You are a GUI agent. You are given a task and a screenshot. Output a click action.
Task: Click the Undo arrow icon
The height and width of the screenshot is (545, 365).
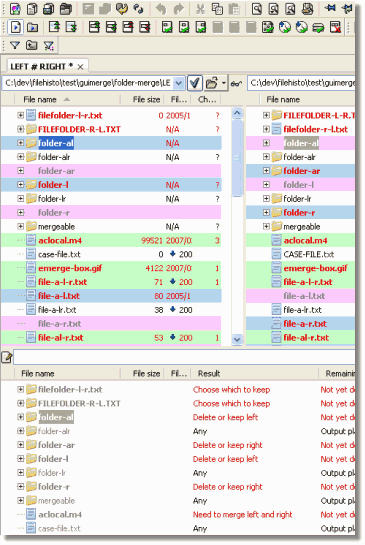(161, 9)
